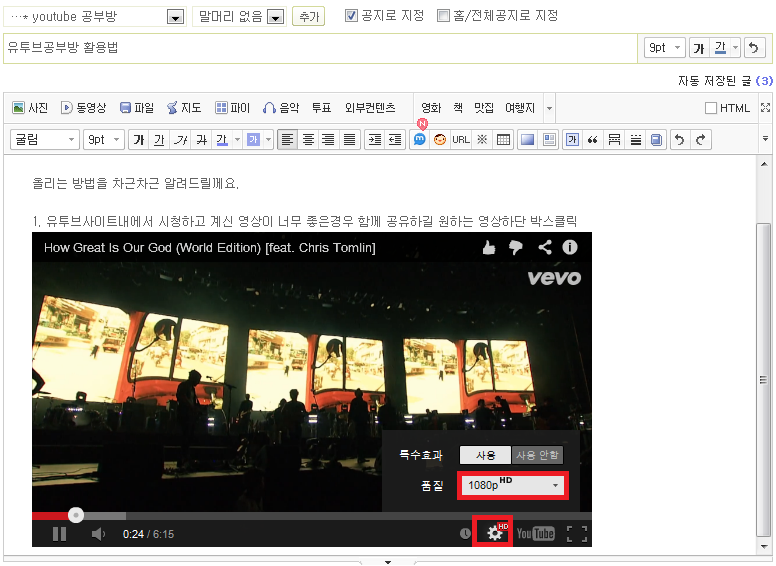776x566 pixels.
Task: Uncheck the 공지로 지정 checkbox
Action: [351, 16]
